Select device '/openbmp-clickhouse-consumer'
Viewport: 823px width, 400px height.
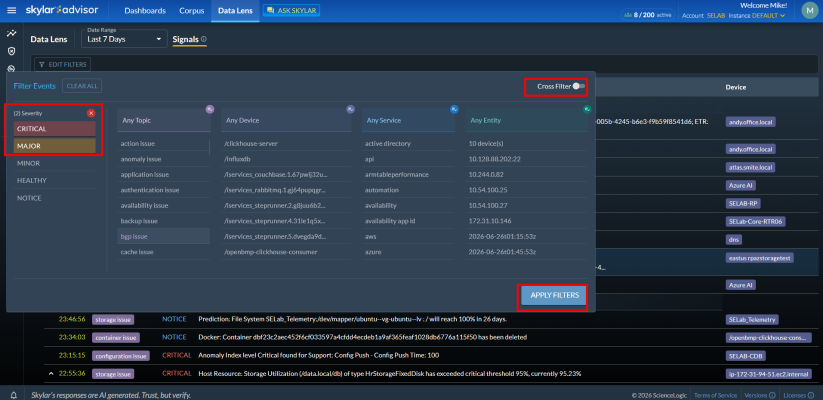pos(286,252)
